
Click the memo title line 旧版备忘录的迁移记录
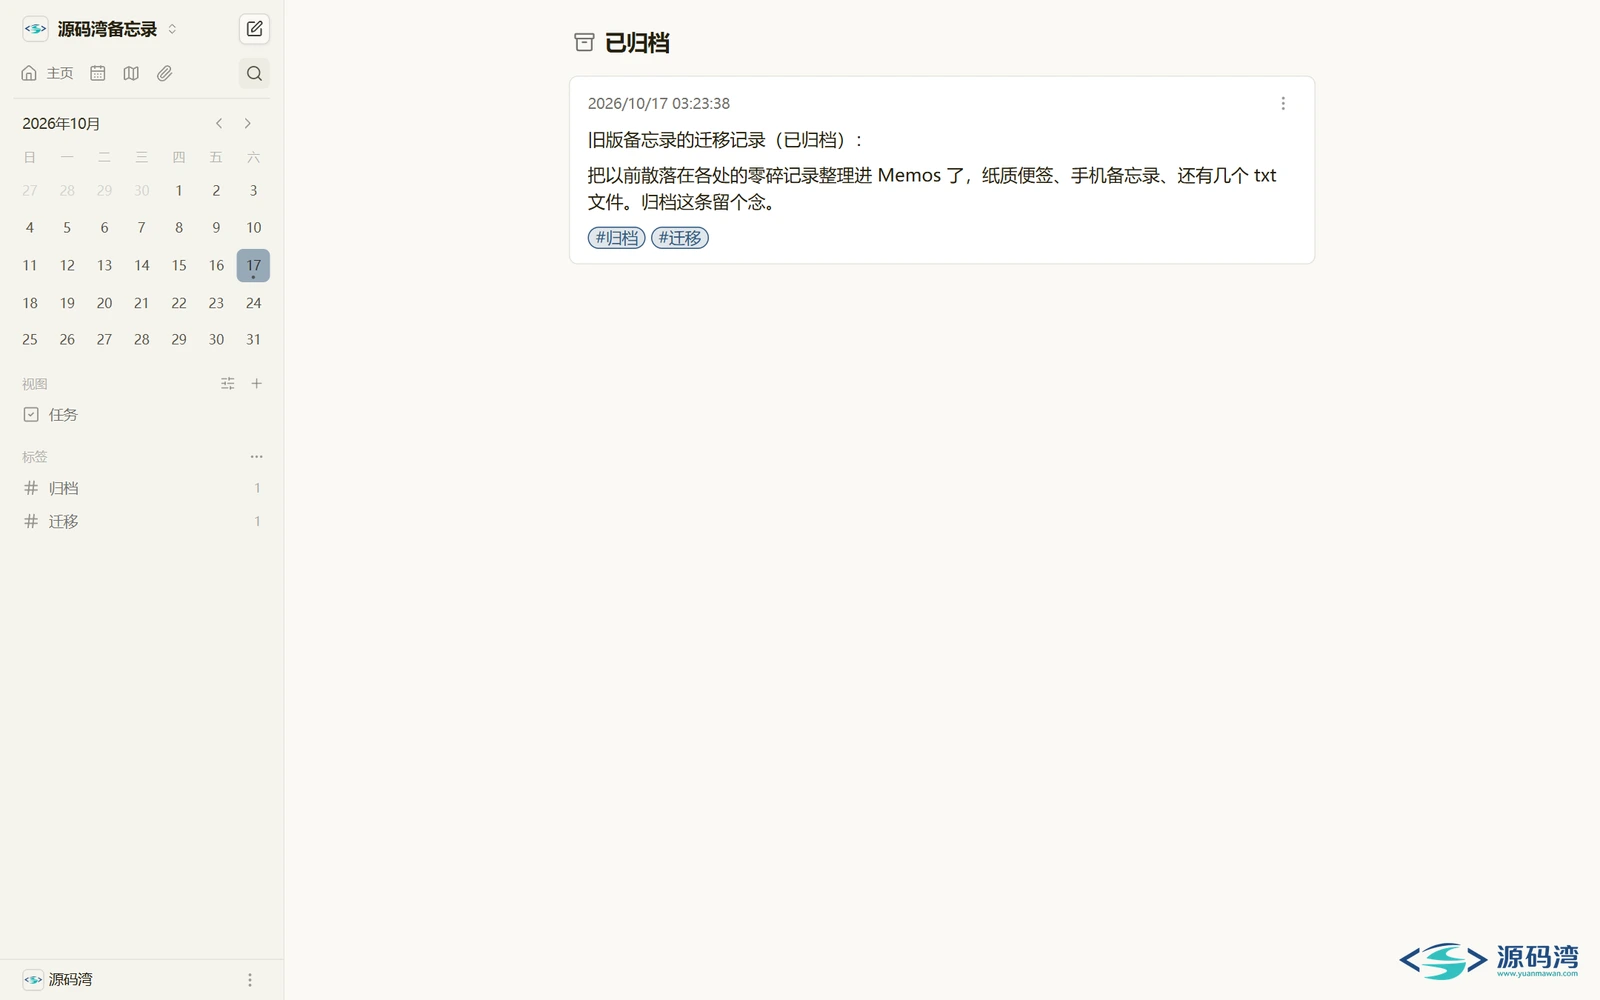pyautogui.click(x=725, y=140)
